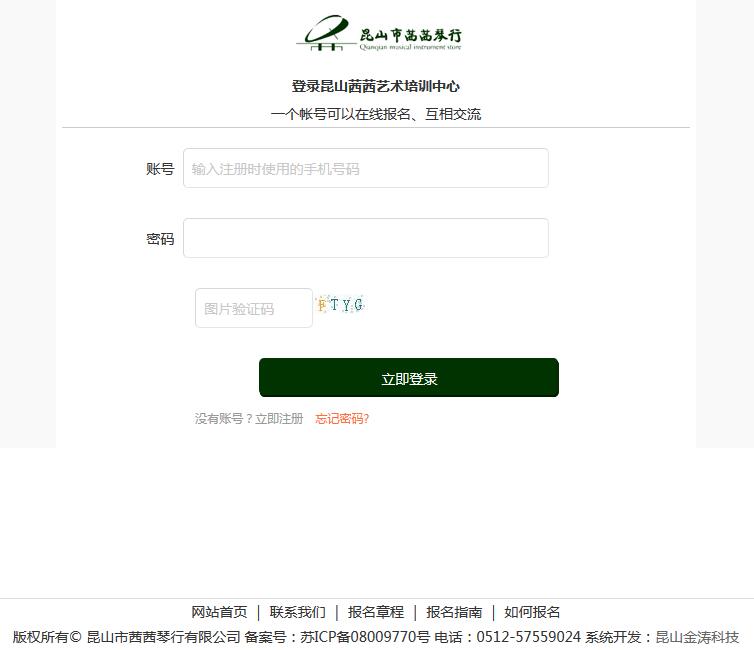Go to 网站首页 in footer
Viewport: 754px width, 650px height.
(219, 612)
